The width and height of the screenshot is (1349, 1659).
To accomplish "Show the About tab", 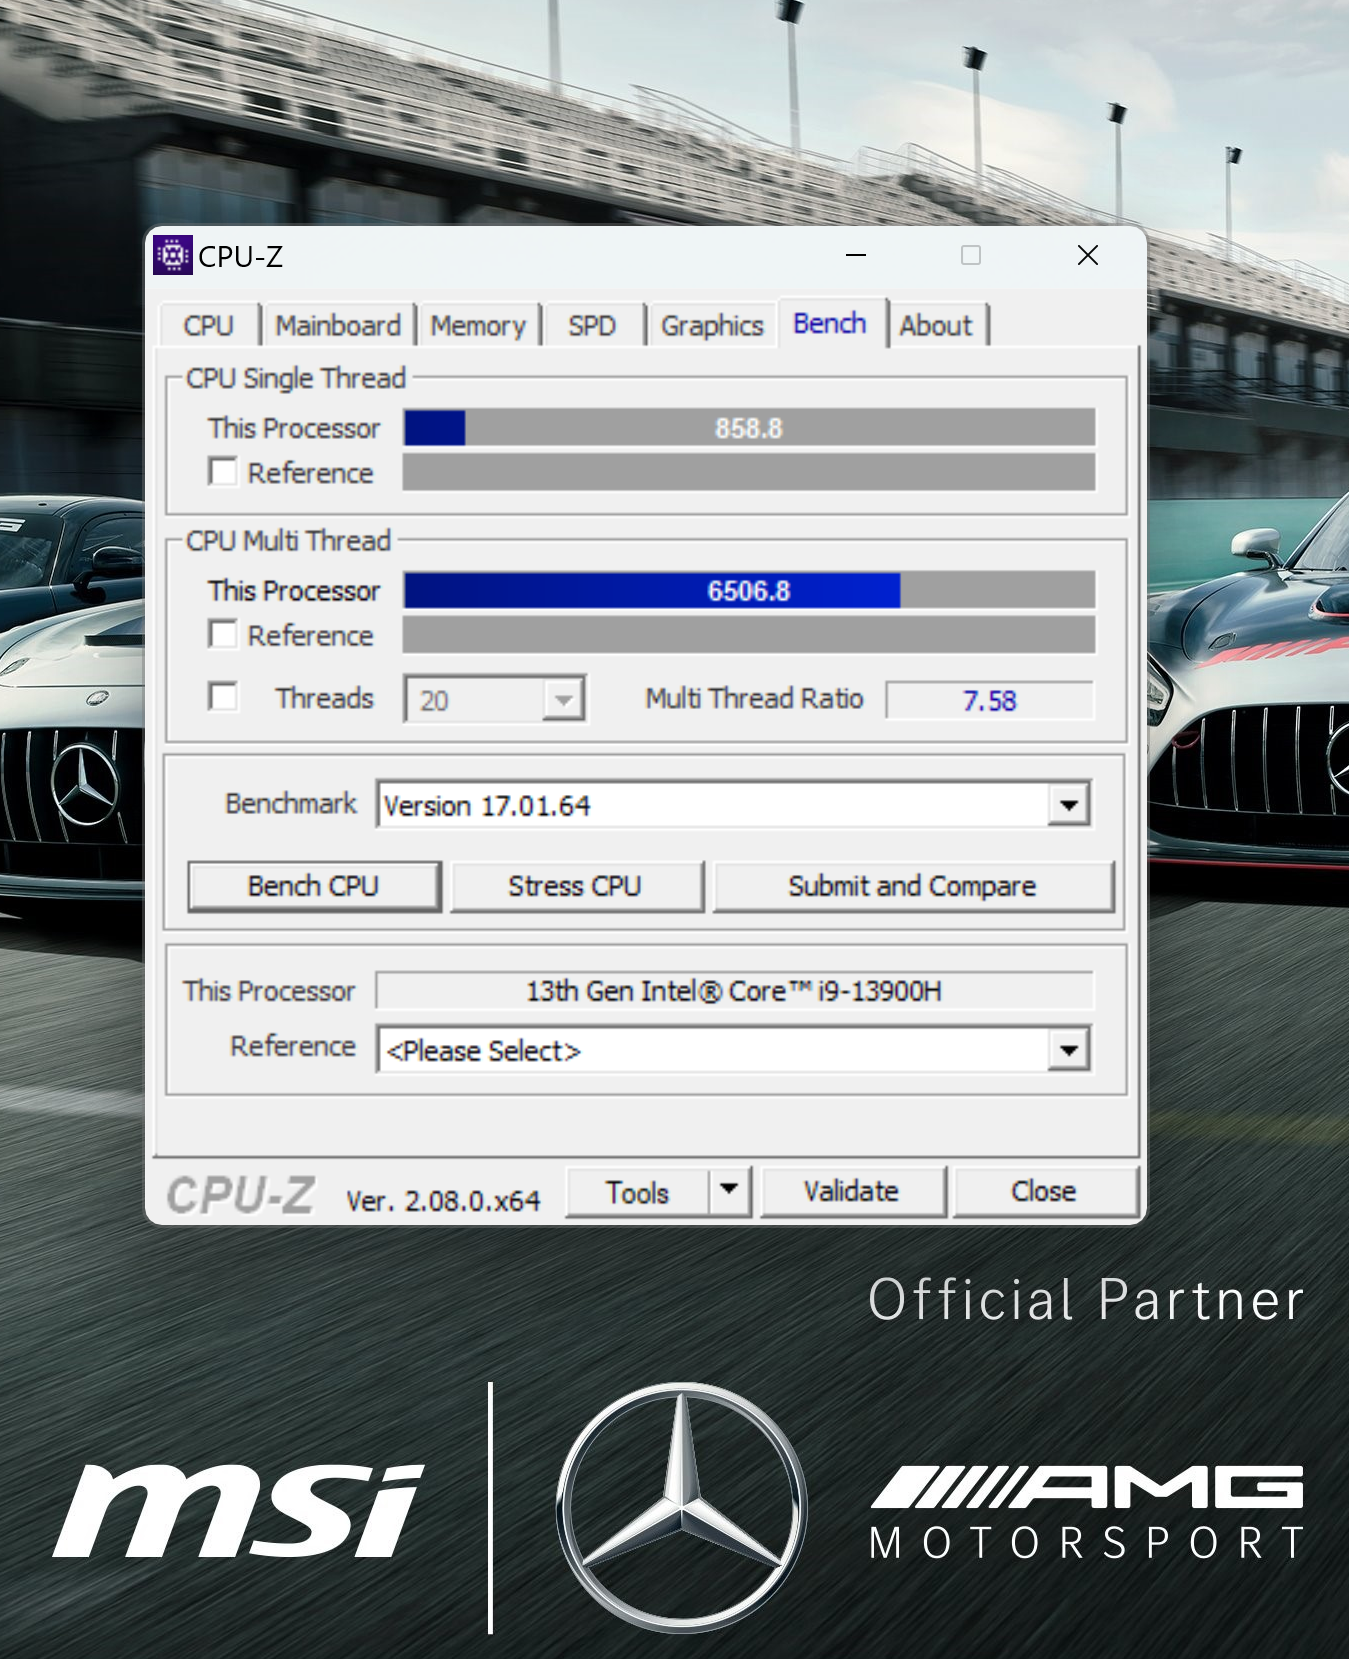I will [x=936, y=326].
